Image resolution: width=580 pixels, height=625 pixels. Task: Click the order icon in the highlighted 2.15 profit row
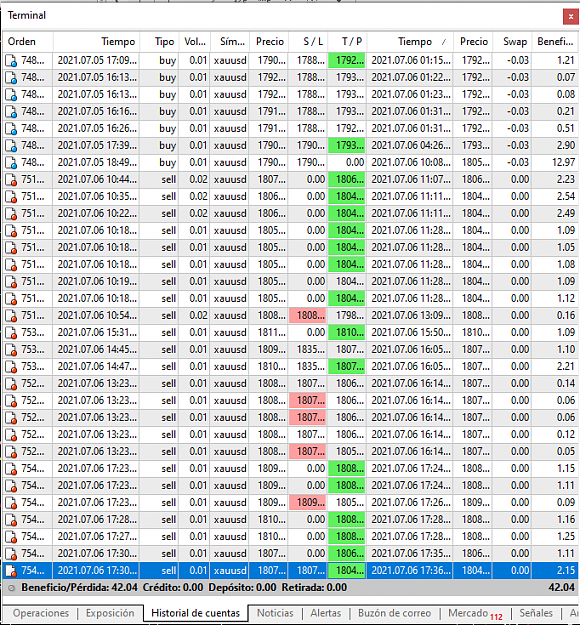click(11, 571)
